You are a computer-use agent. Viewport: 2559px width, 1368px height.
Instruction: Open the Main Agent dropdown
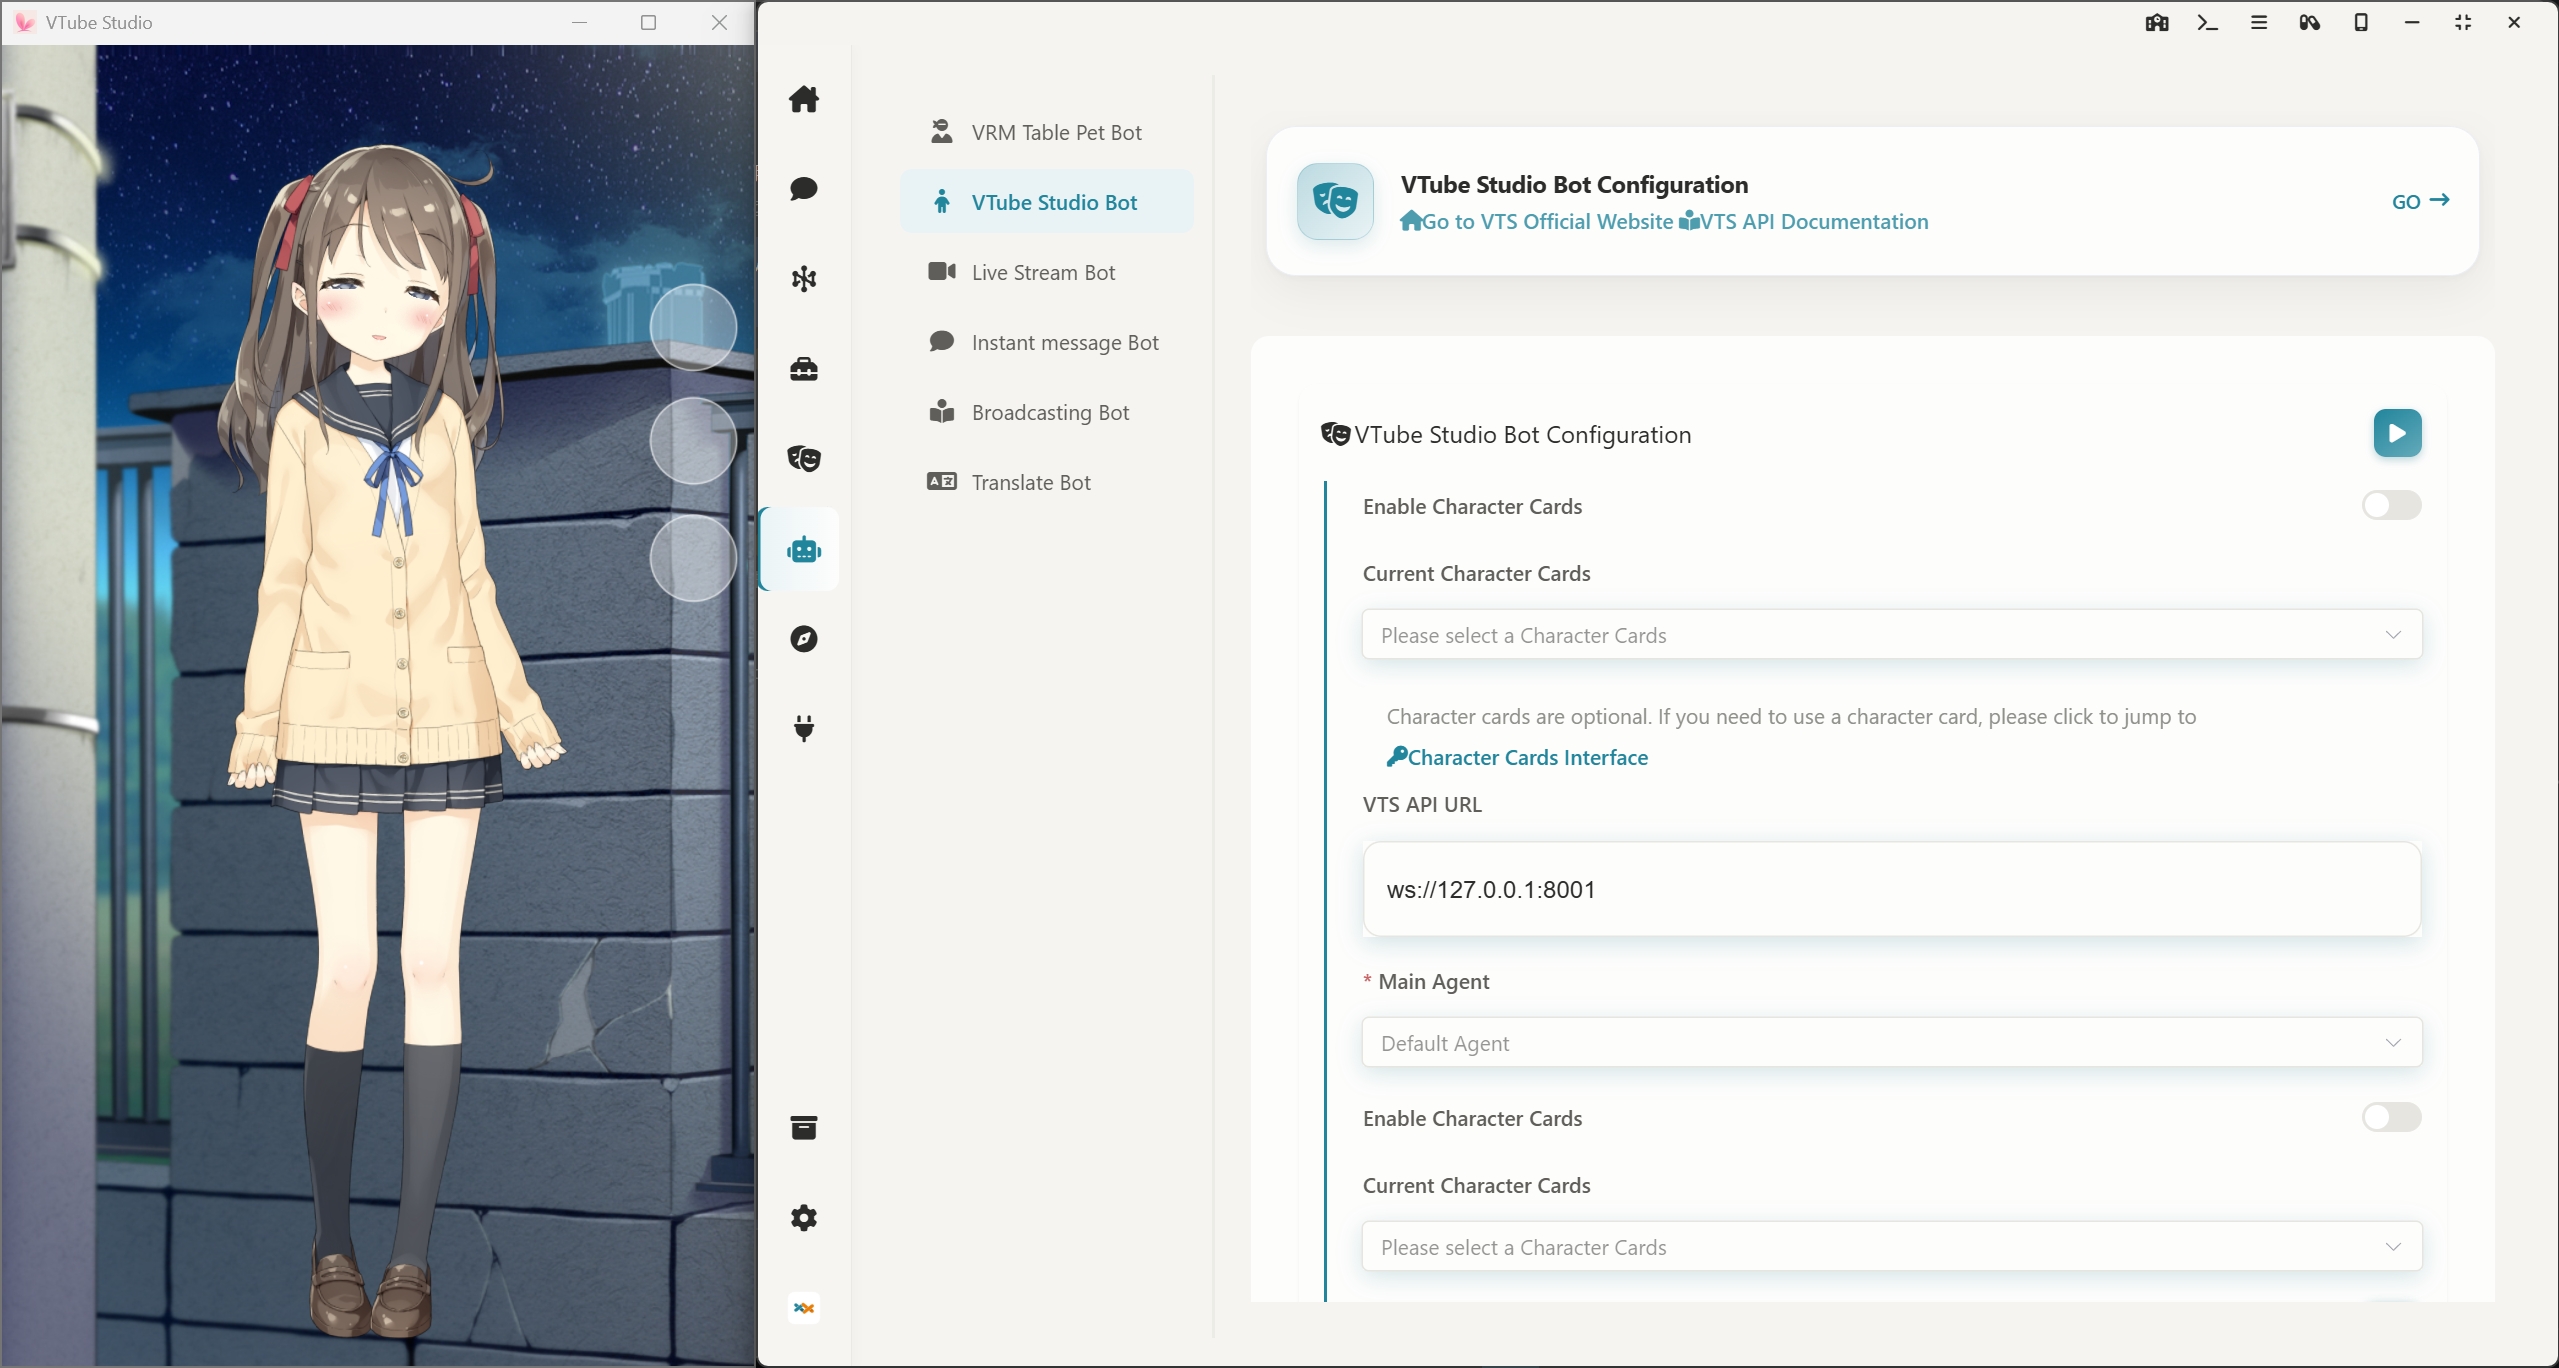[x=1892, y=1043]
